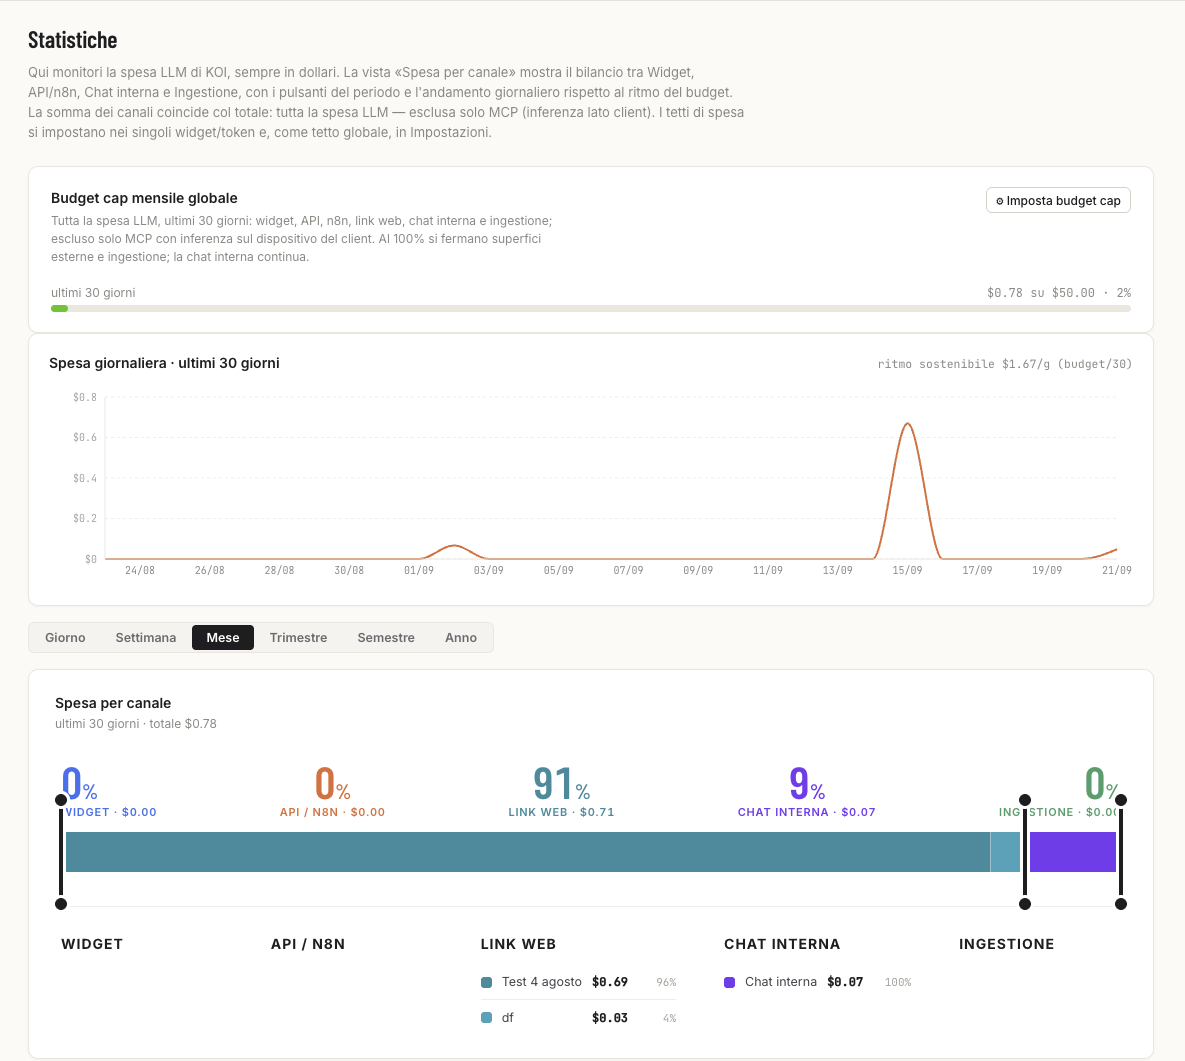
Task: Click the large dark teal bar segment
Action: click(x=528, y=852)
